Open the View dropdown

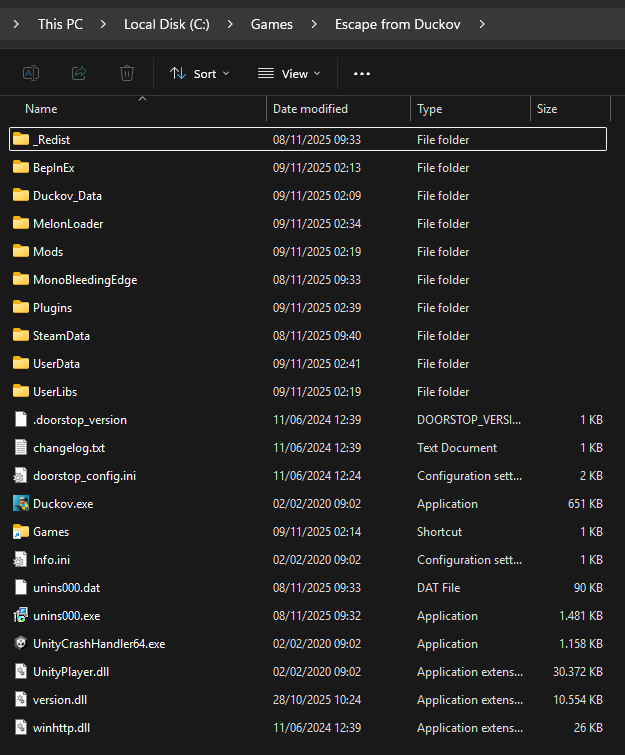[289, 74]
